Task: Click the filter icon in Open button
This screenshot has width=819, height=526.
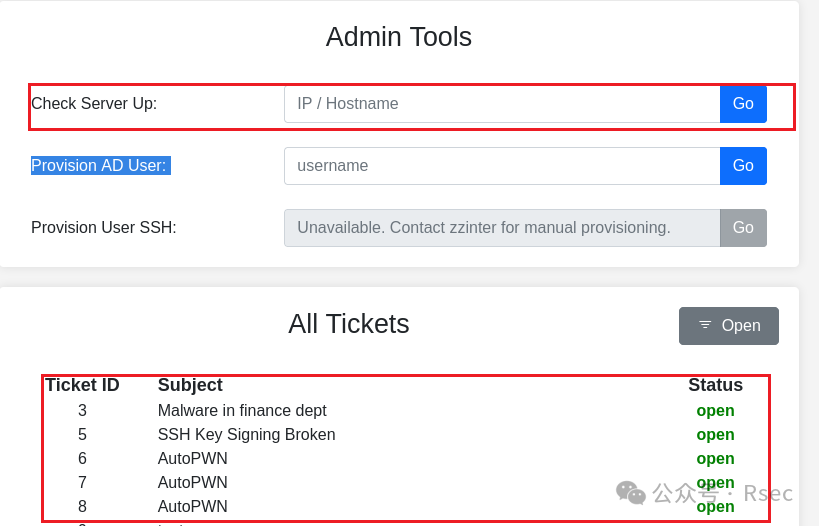Action: pos(705,325)
